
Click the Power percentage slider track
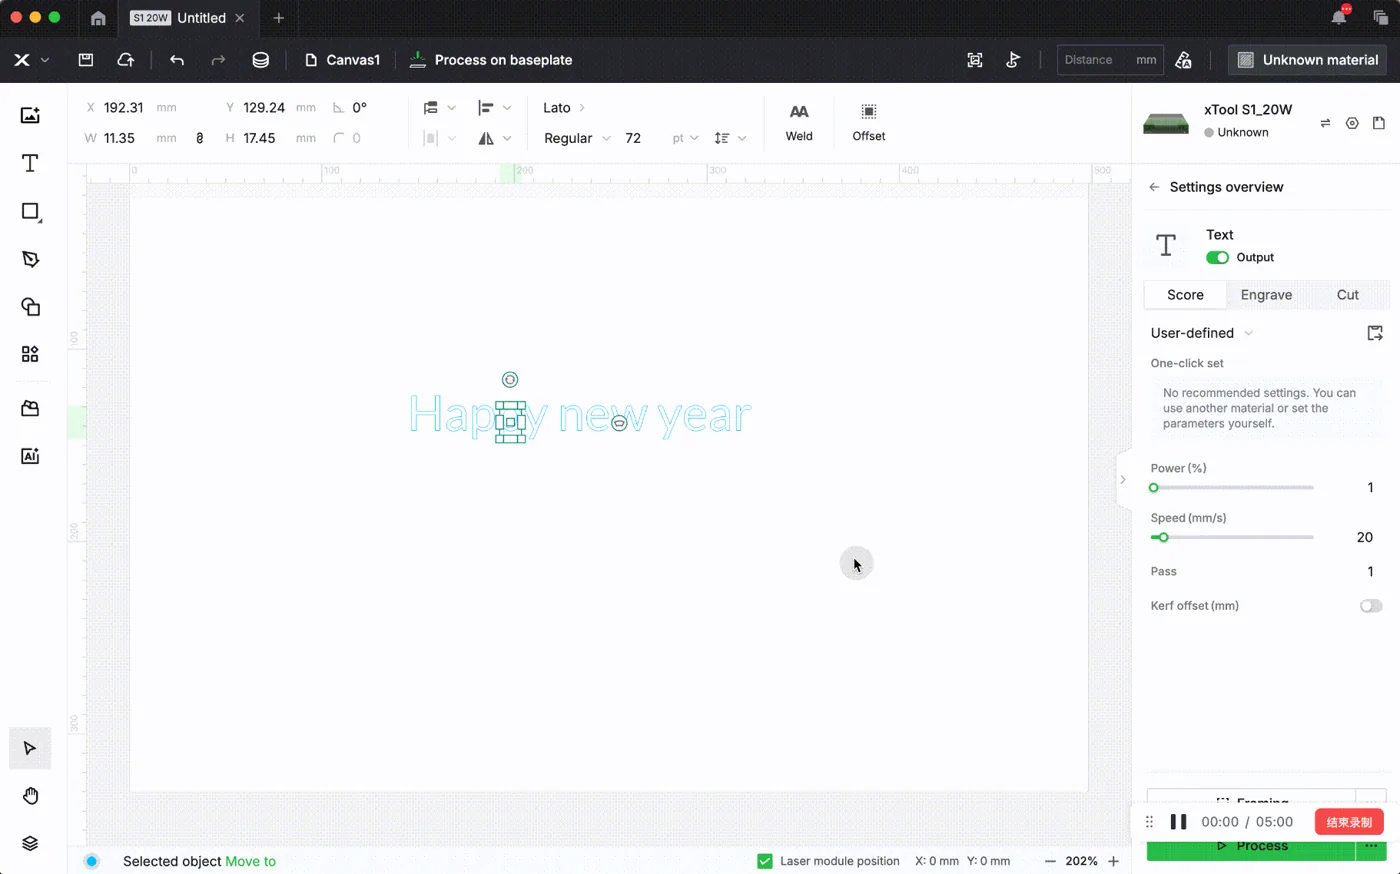click(1232, 488)
